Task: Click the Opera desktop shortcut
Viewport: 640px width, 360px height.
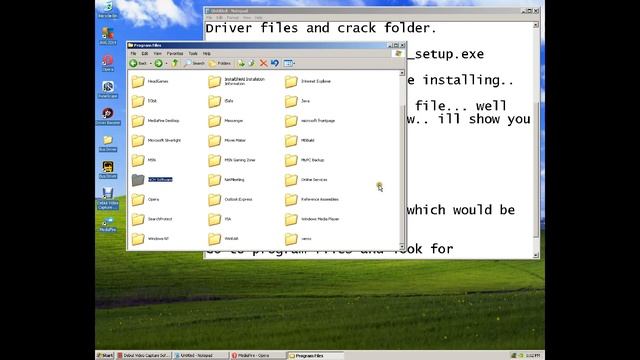Action: tap(108, 64)
